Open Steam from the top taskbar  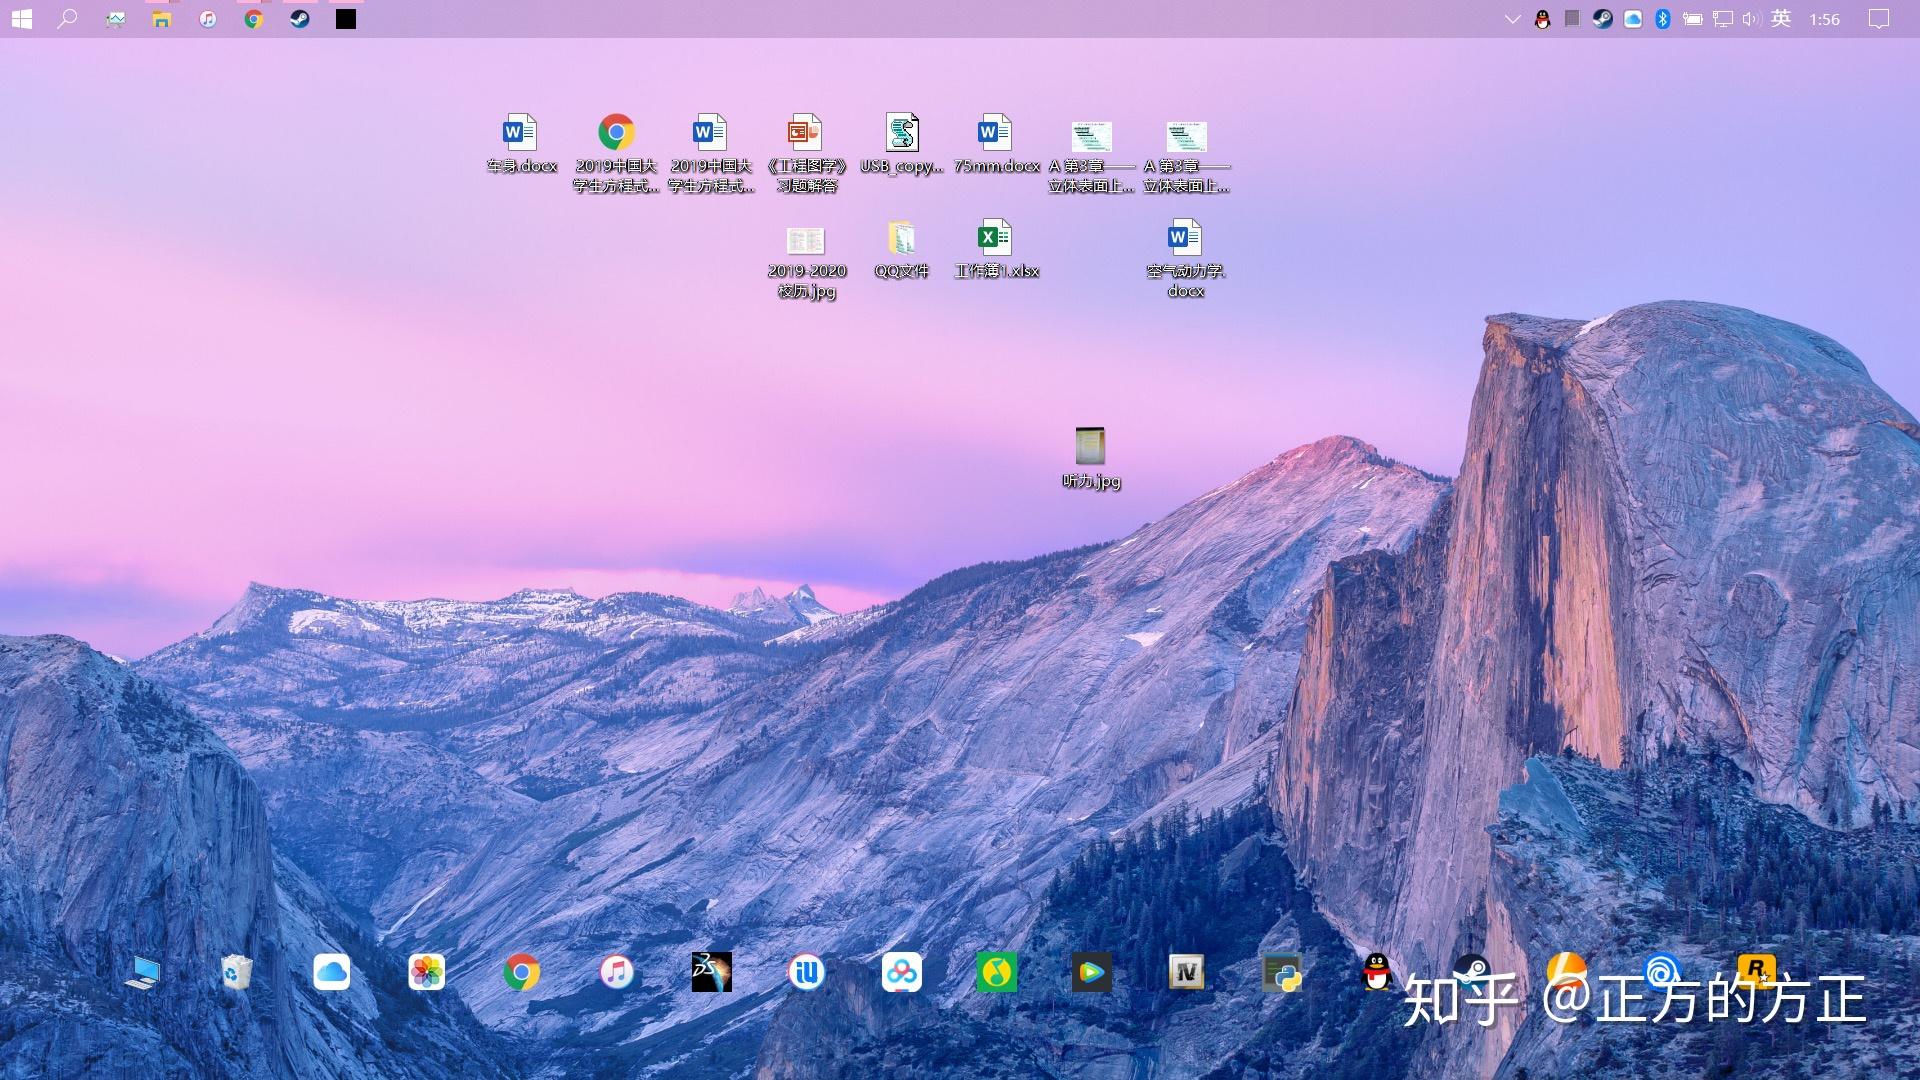tap(299, 19)
